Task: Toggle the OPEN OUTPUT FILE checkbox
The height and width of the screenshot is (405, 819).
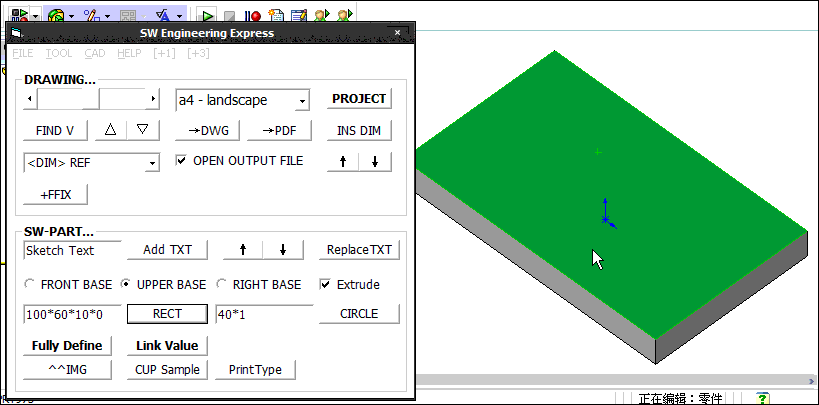Action: [x=181, y=160]
